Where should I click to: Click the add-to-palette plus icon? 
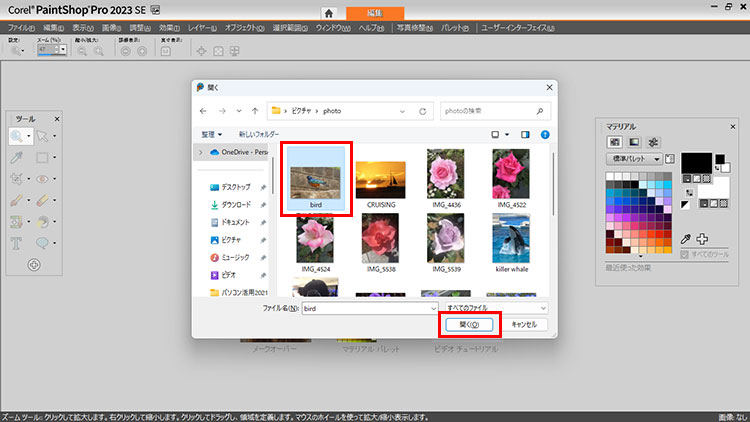coord(702,238)
